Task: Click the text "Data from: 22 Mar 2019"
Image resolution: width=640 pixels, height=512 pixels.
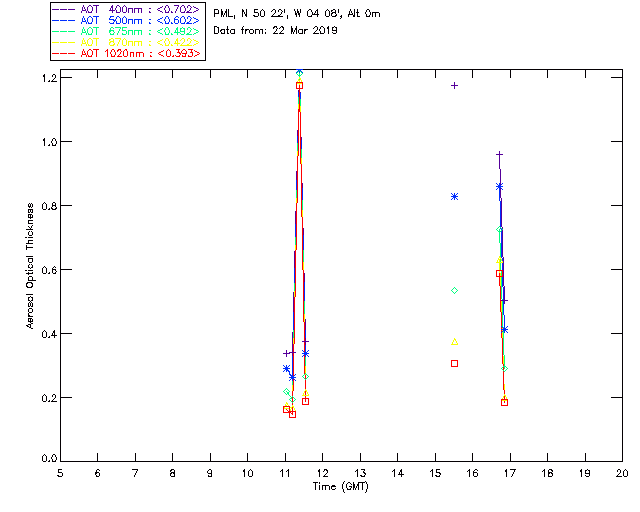Action: pos(275,30)
